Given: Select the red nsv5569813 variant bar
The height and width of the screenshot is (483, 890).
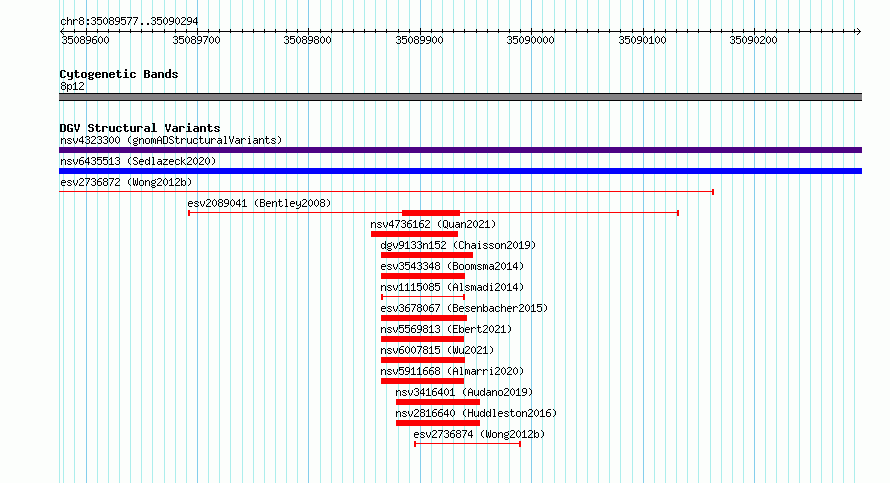Looking at the screenshot, I should (x=423, y=339).
